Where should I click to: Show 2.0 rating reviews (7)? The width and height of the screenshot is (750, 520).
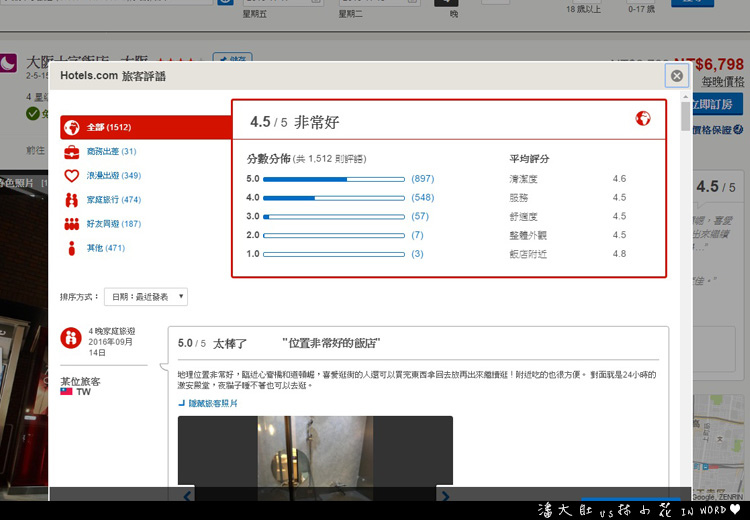click(x=418, y=235)
